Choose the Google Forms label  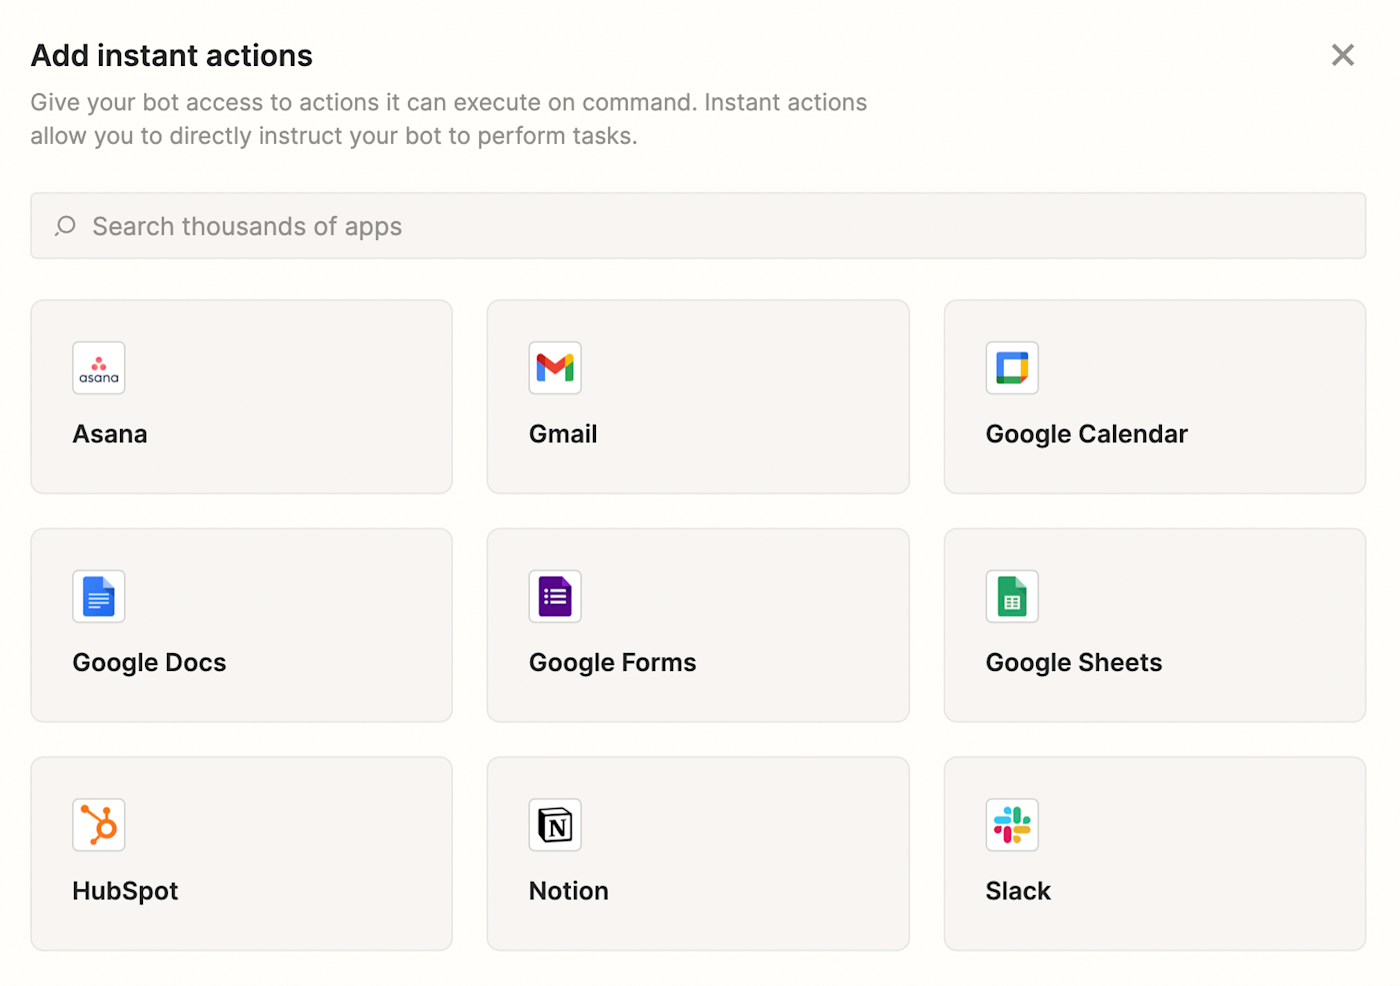click(612, 663)
